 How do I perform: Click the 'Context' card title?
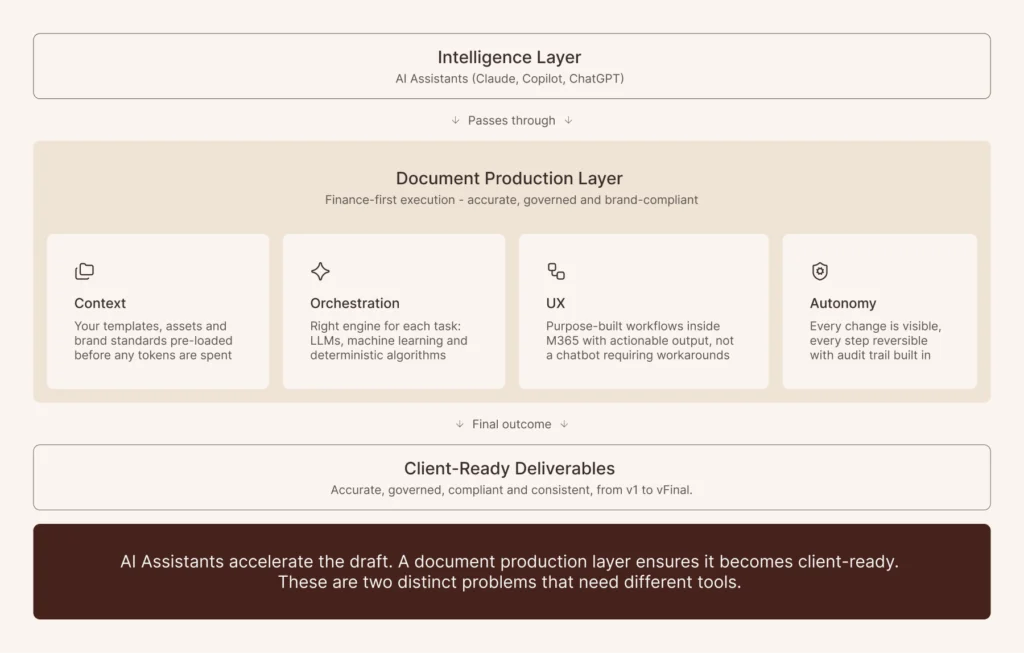coord(100,303)
